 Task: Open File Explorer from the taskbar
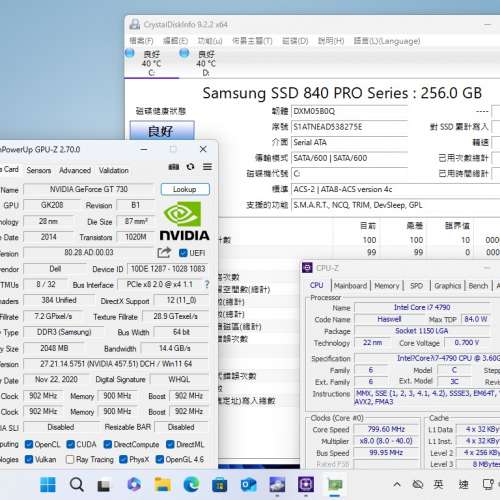[x=162, y=484]
